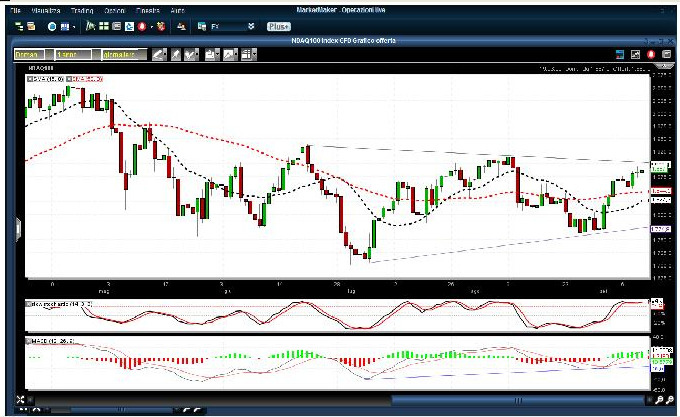Click the Domanda price type field

click(x=32, y=54)
